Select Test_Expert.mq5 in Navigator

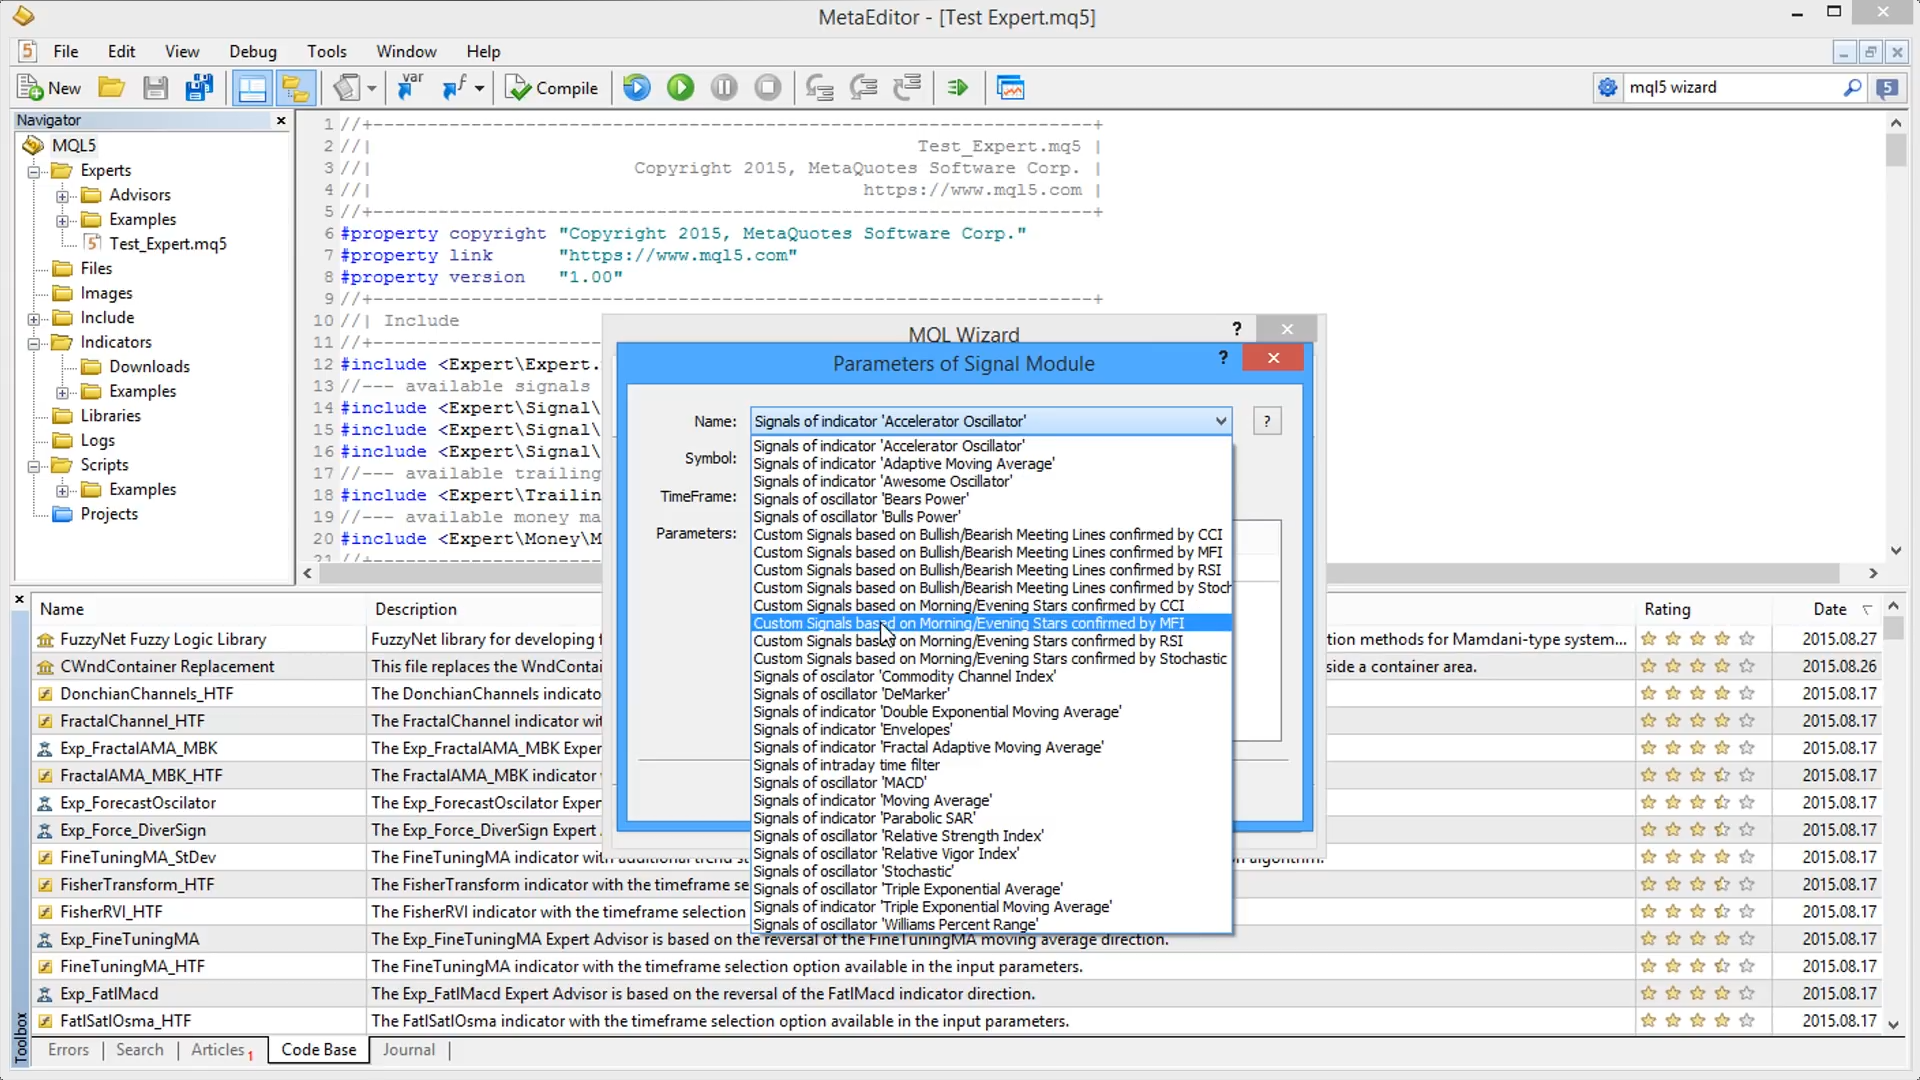point(167,244)
